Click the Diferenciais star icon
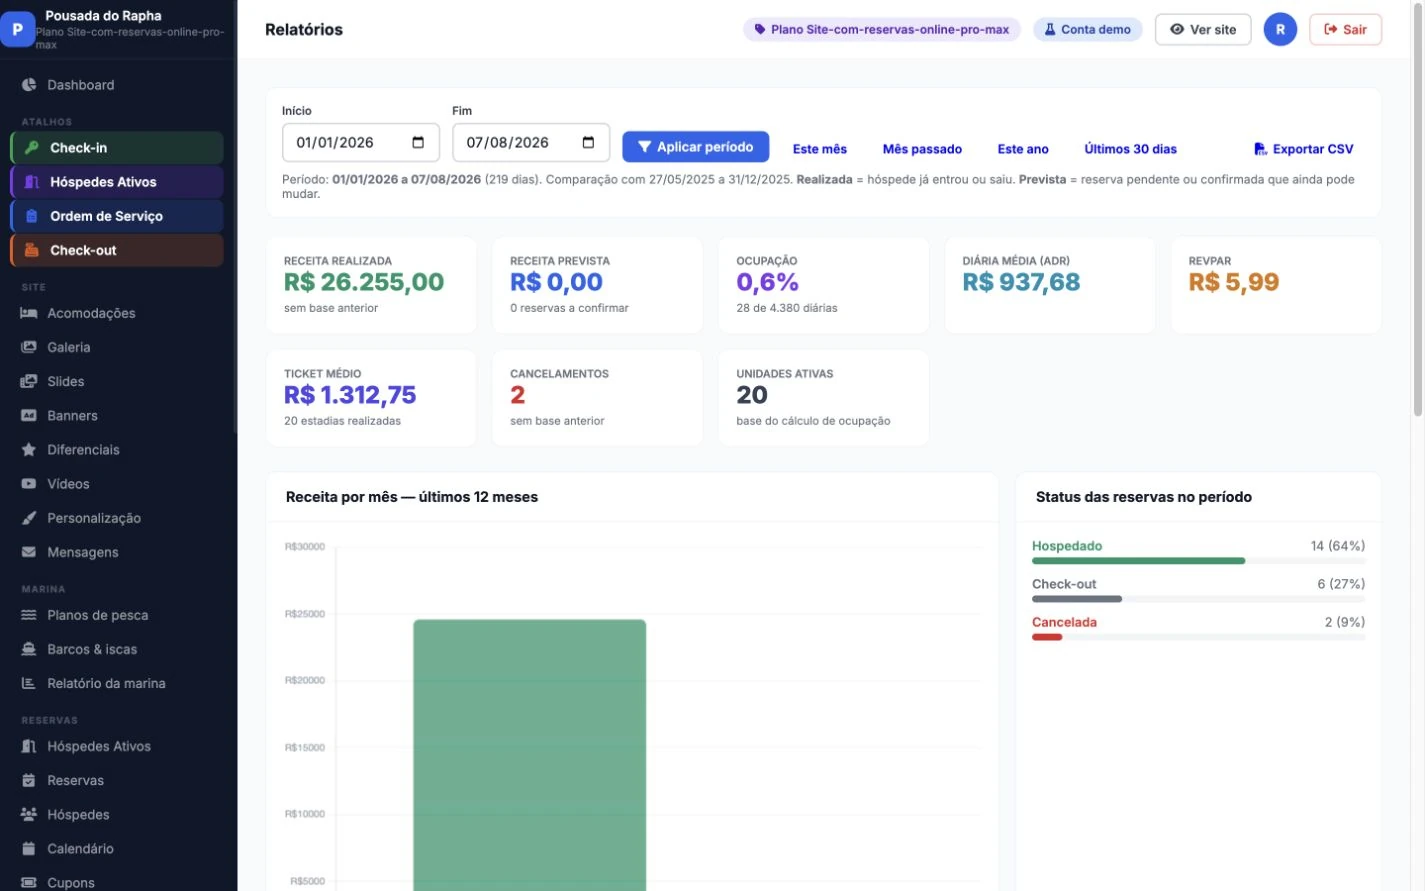 tap(29, 450)
